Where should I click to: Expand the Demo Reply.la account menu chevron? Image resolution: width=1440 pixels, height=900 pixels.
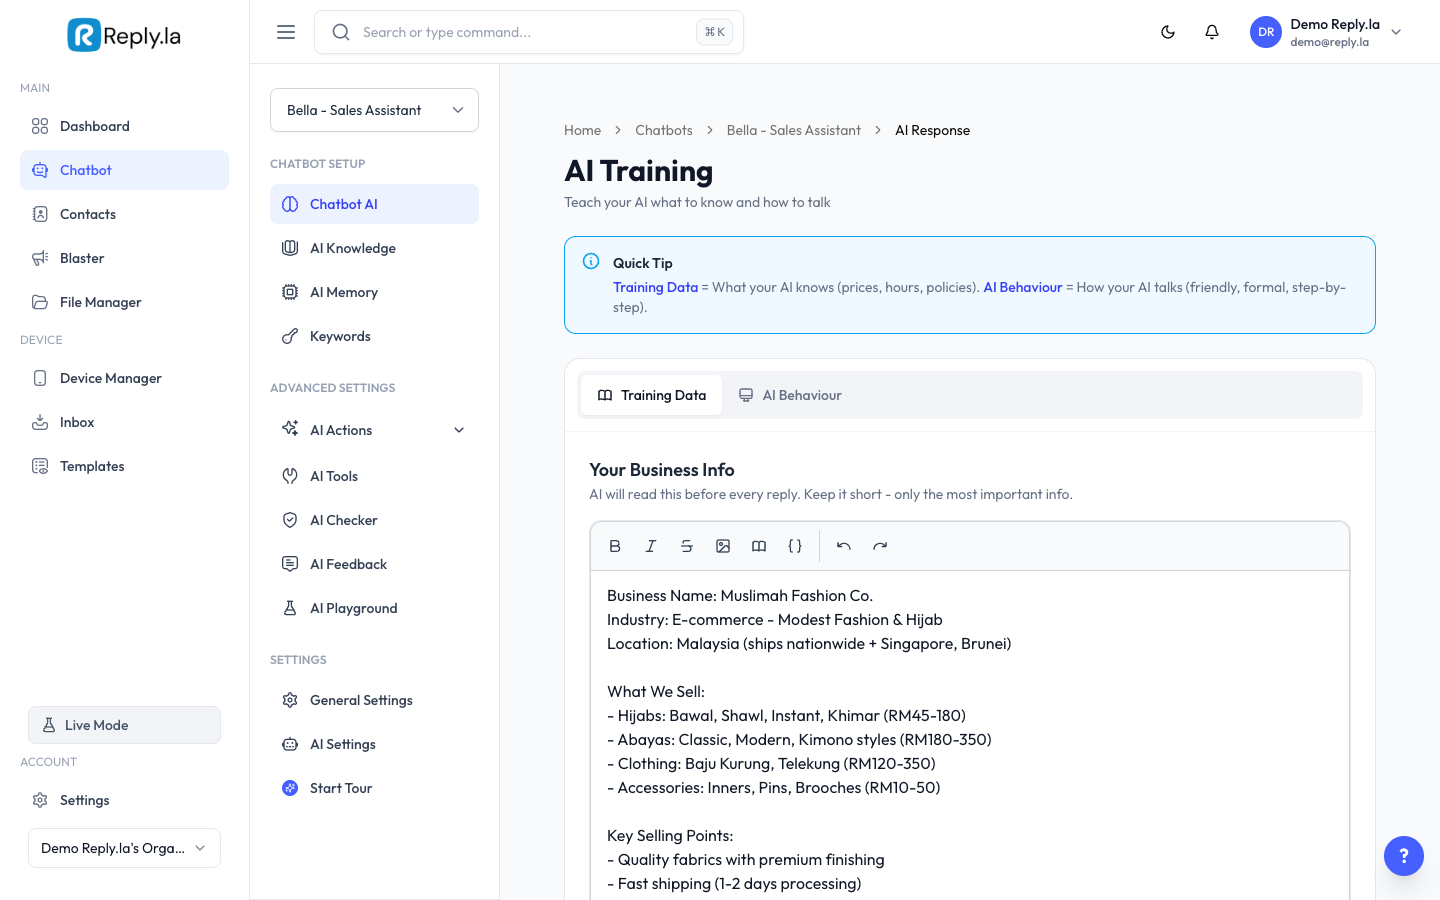tap(1396, 32)
